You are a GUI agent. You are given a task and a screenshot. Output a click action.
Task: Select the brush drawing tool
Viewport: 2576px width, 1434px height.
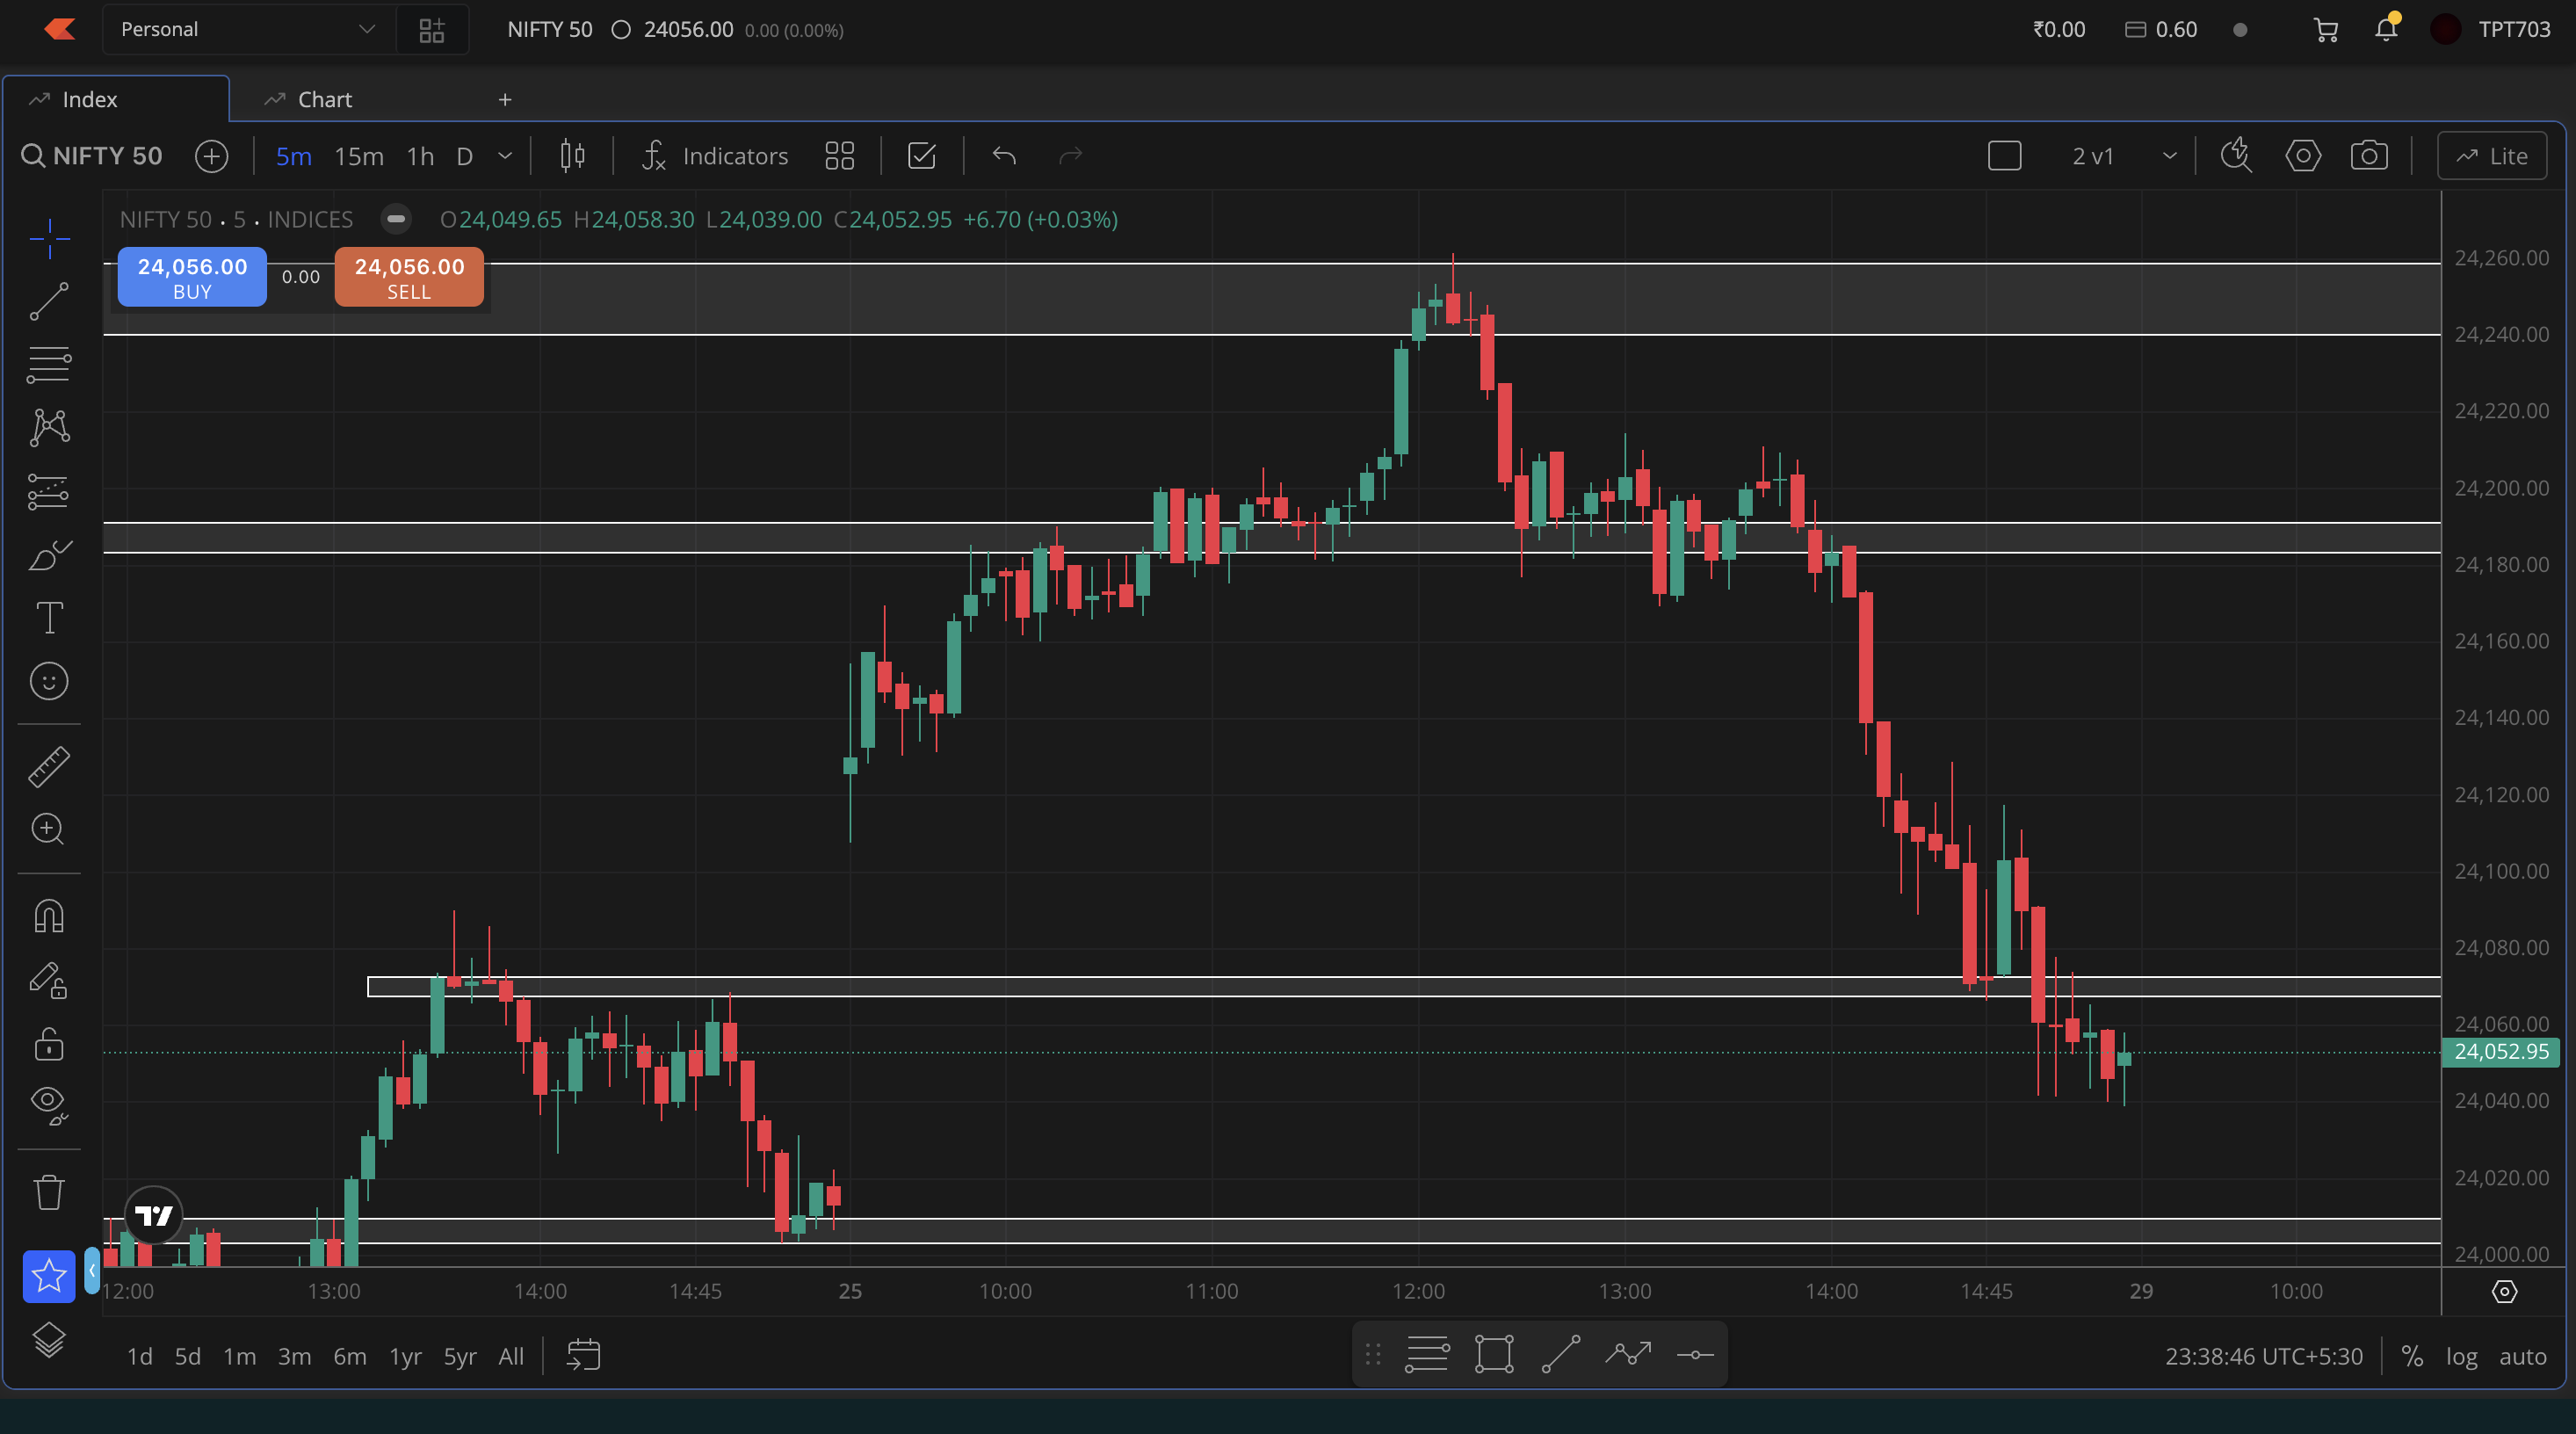click(49, 555)
